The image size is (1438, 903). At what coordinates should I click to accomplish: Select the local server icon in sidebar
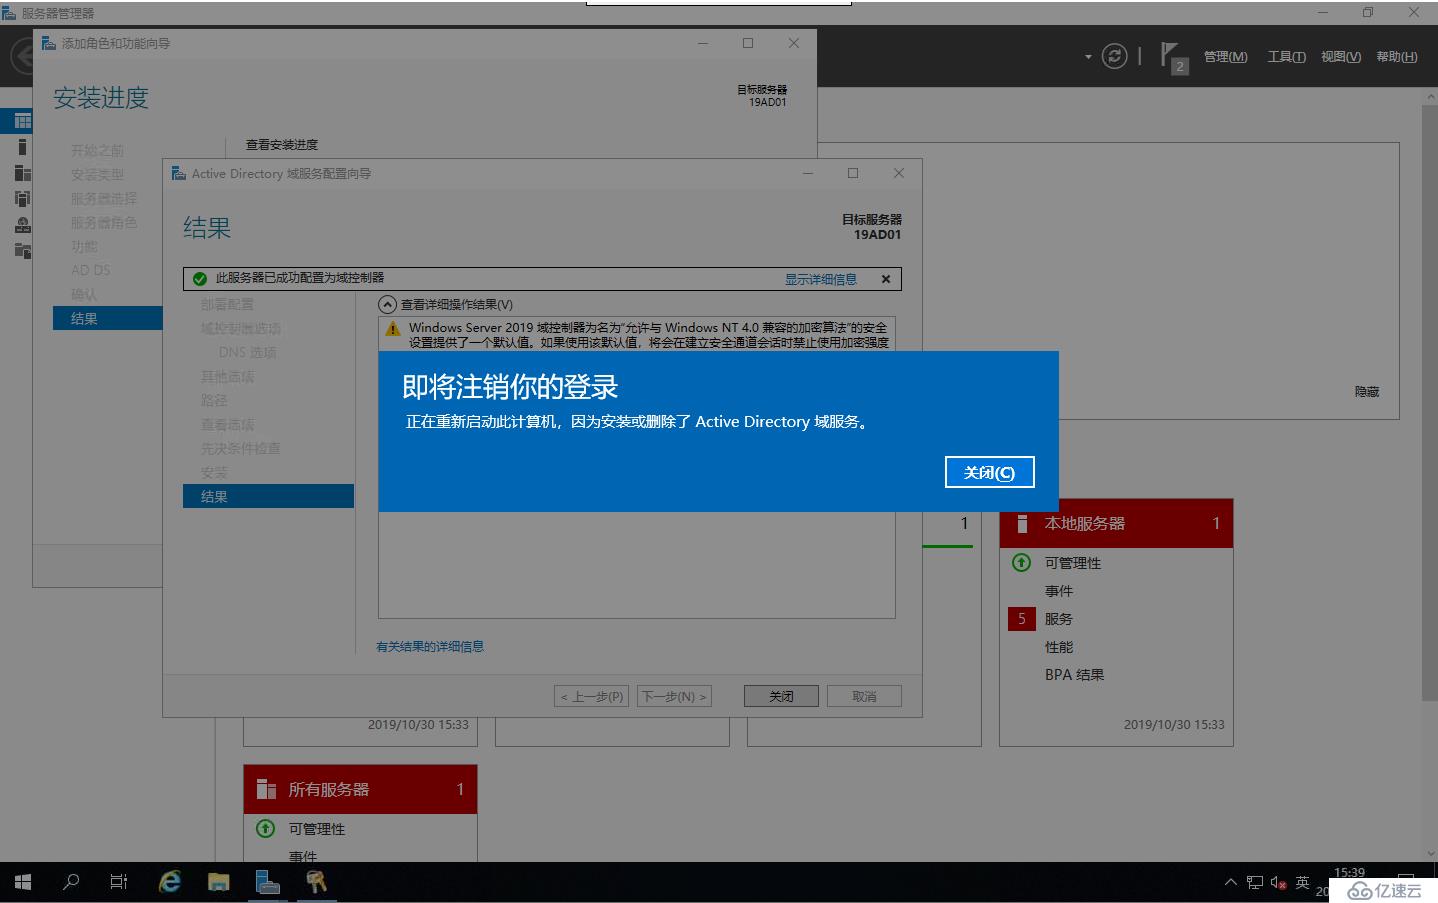[x=22, y=147]
